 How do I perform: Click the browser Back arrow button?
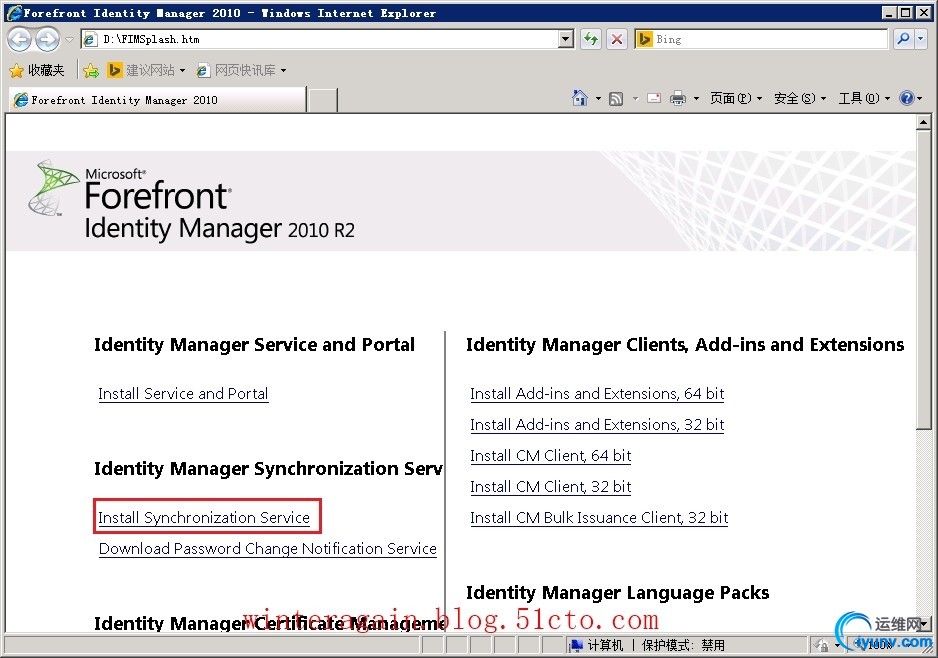(x=19, y=39)
